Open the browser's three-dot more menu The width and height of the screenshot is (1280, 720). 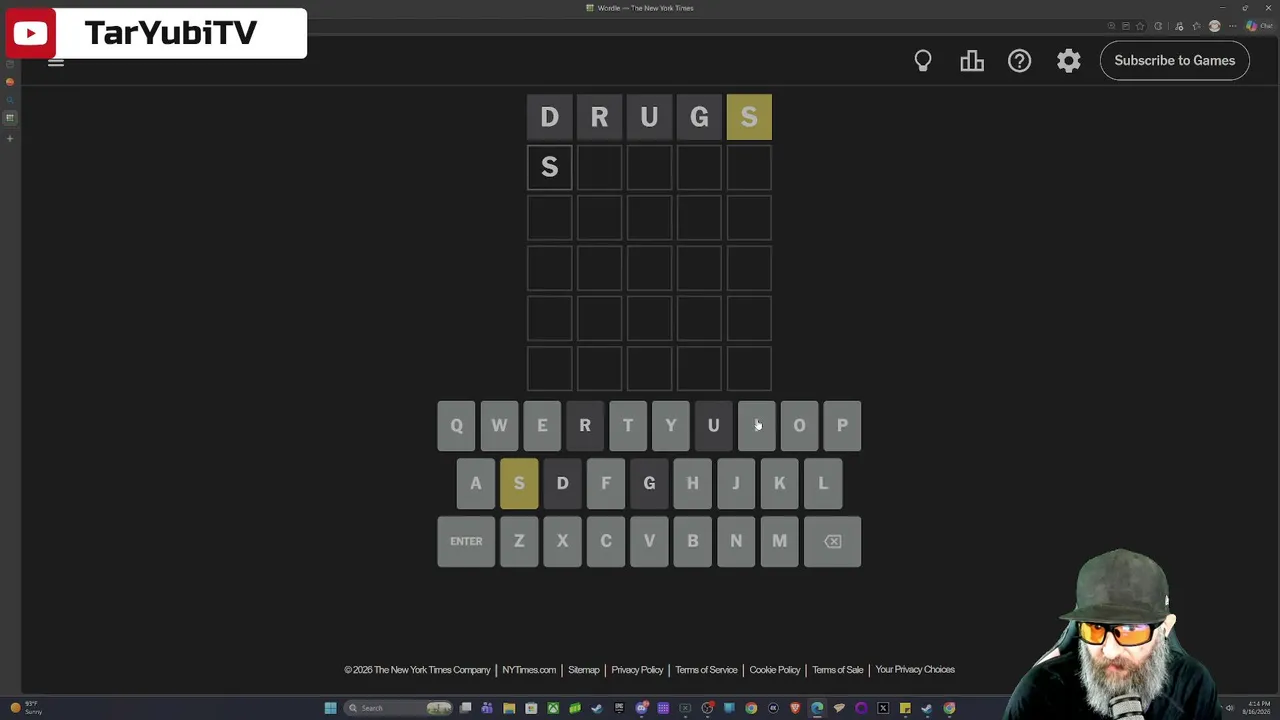1232,26
